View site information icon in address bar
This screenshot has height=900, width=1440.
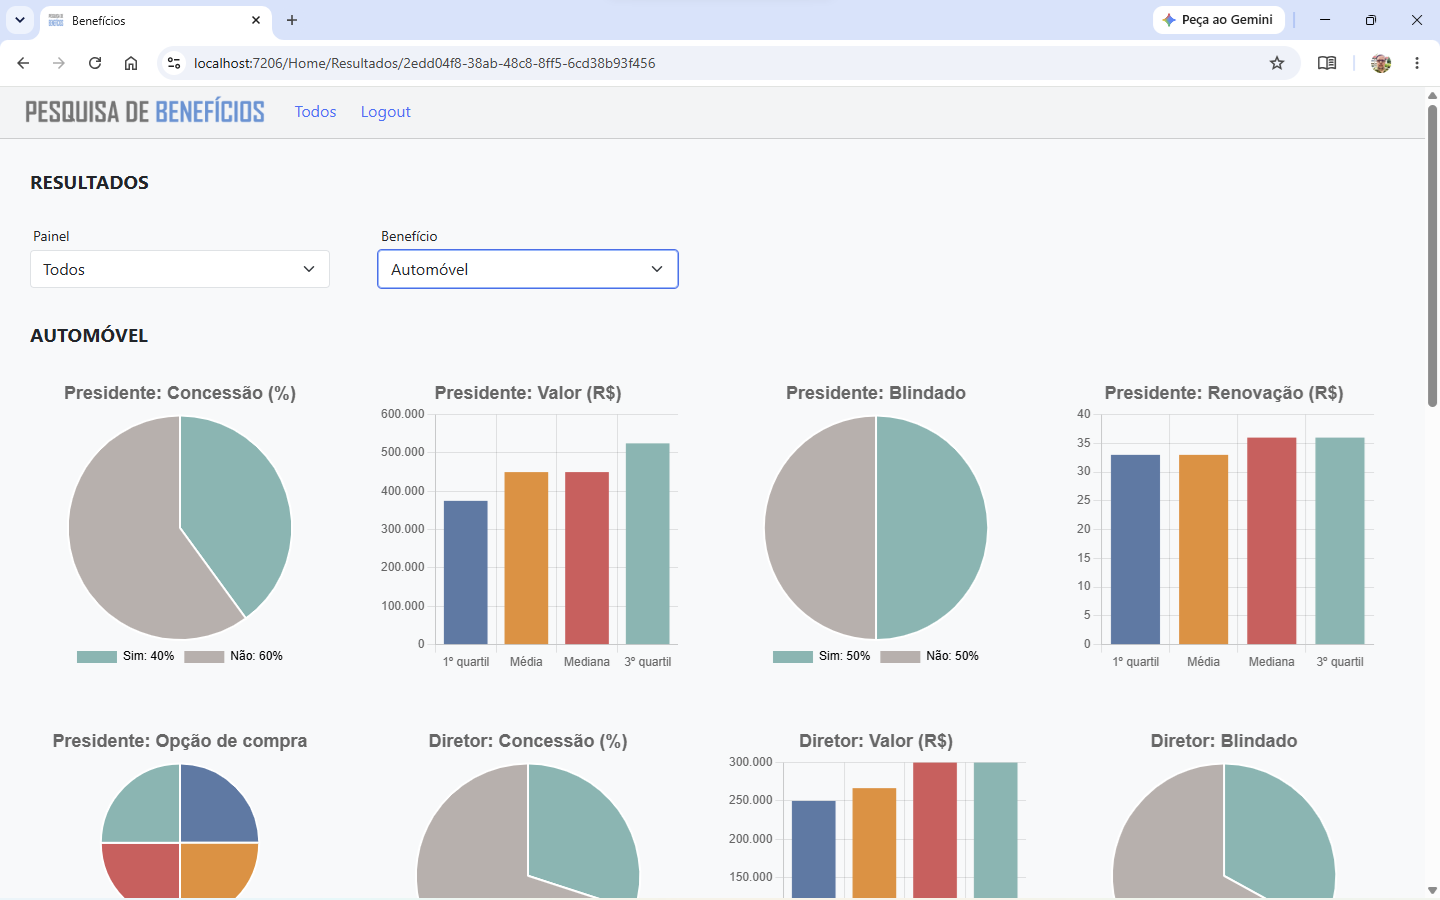coord(174,63)
